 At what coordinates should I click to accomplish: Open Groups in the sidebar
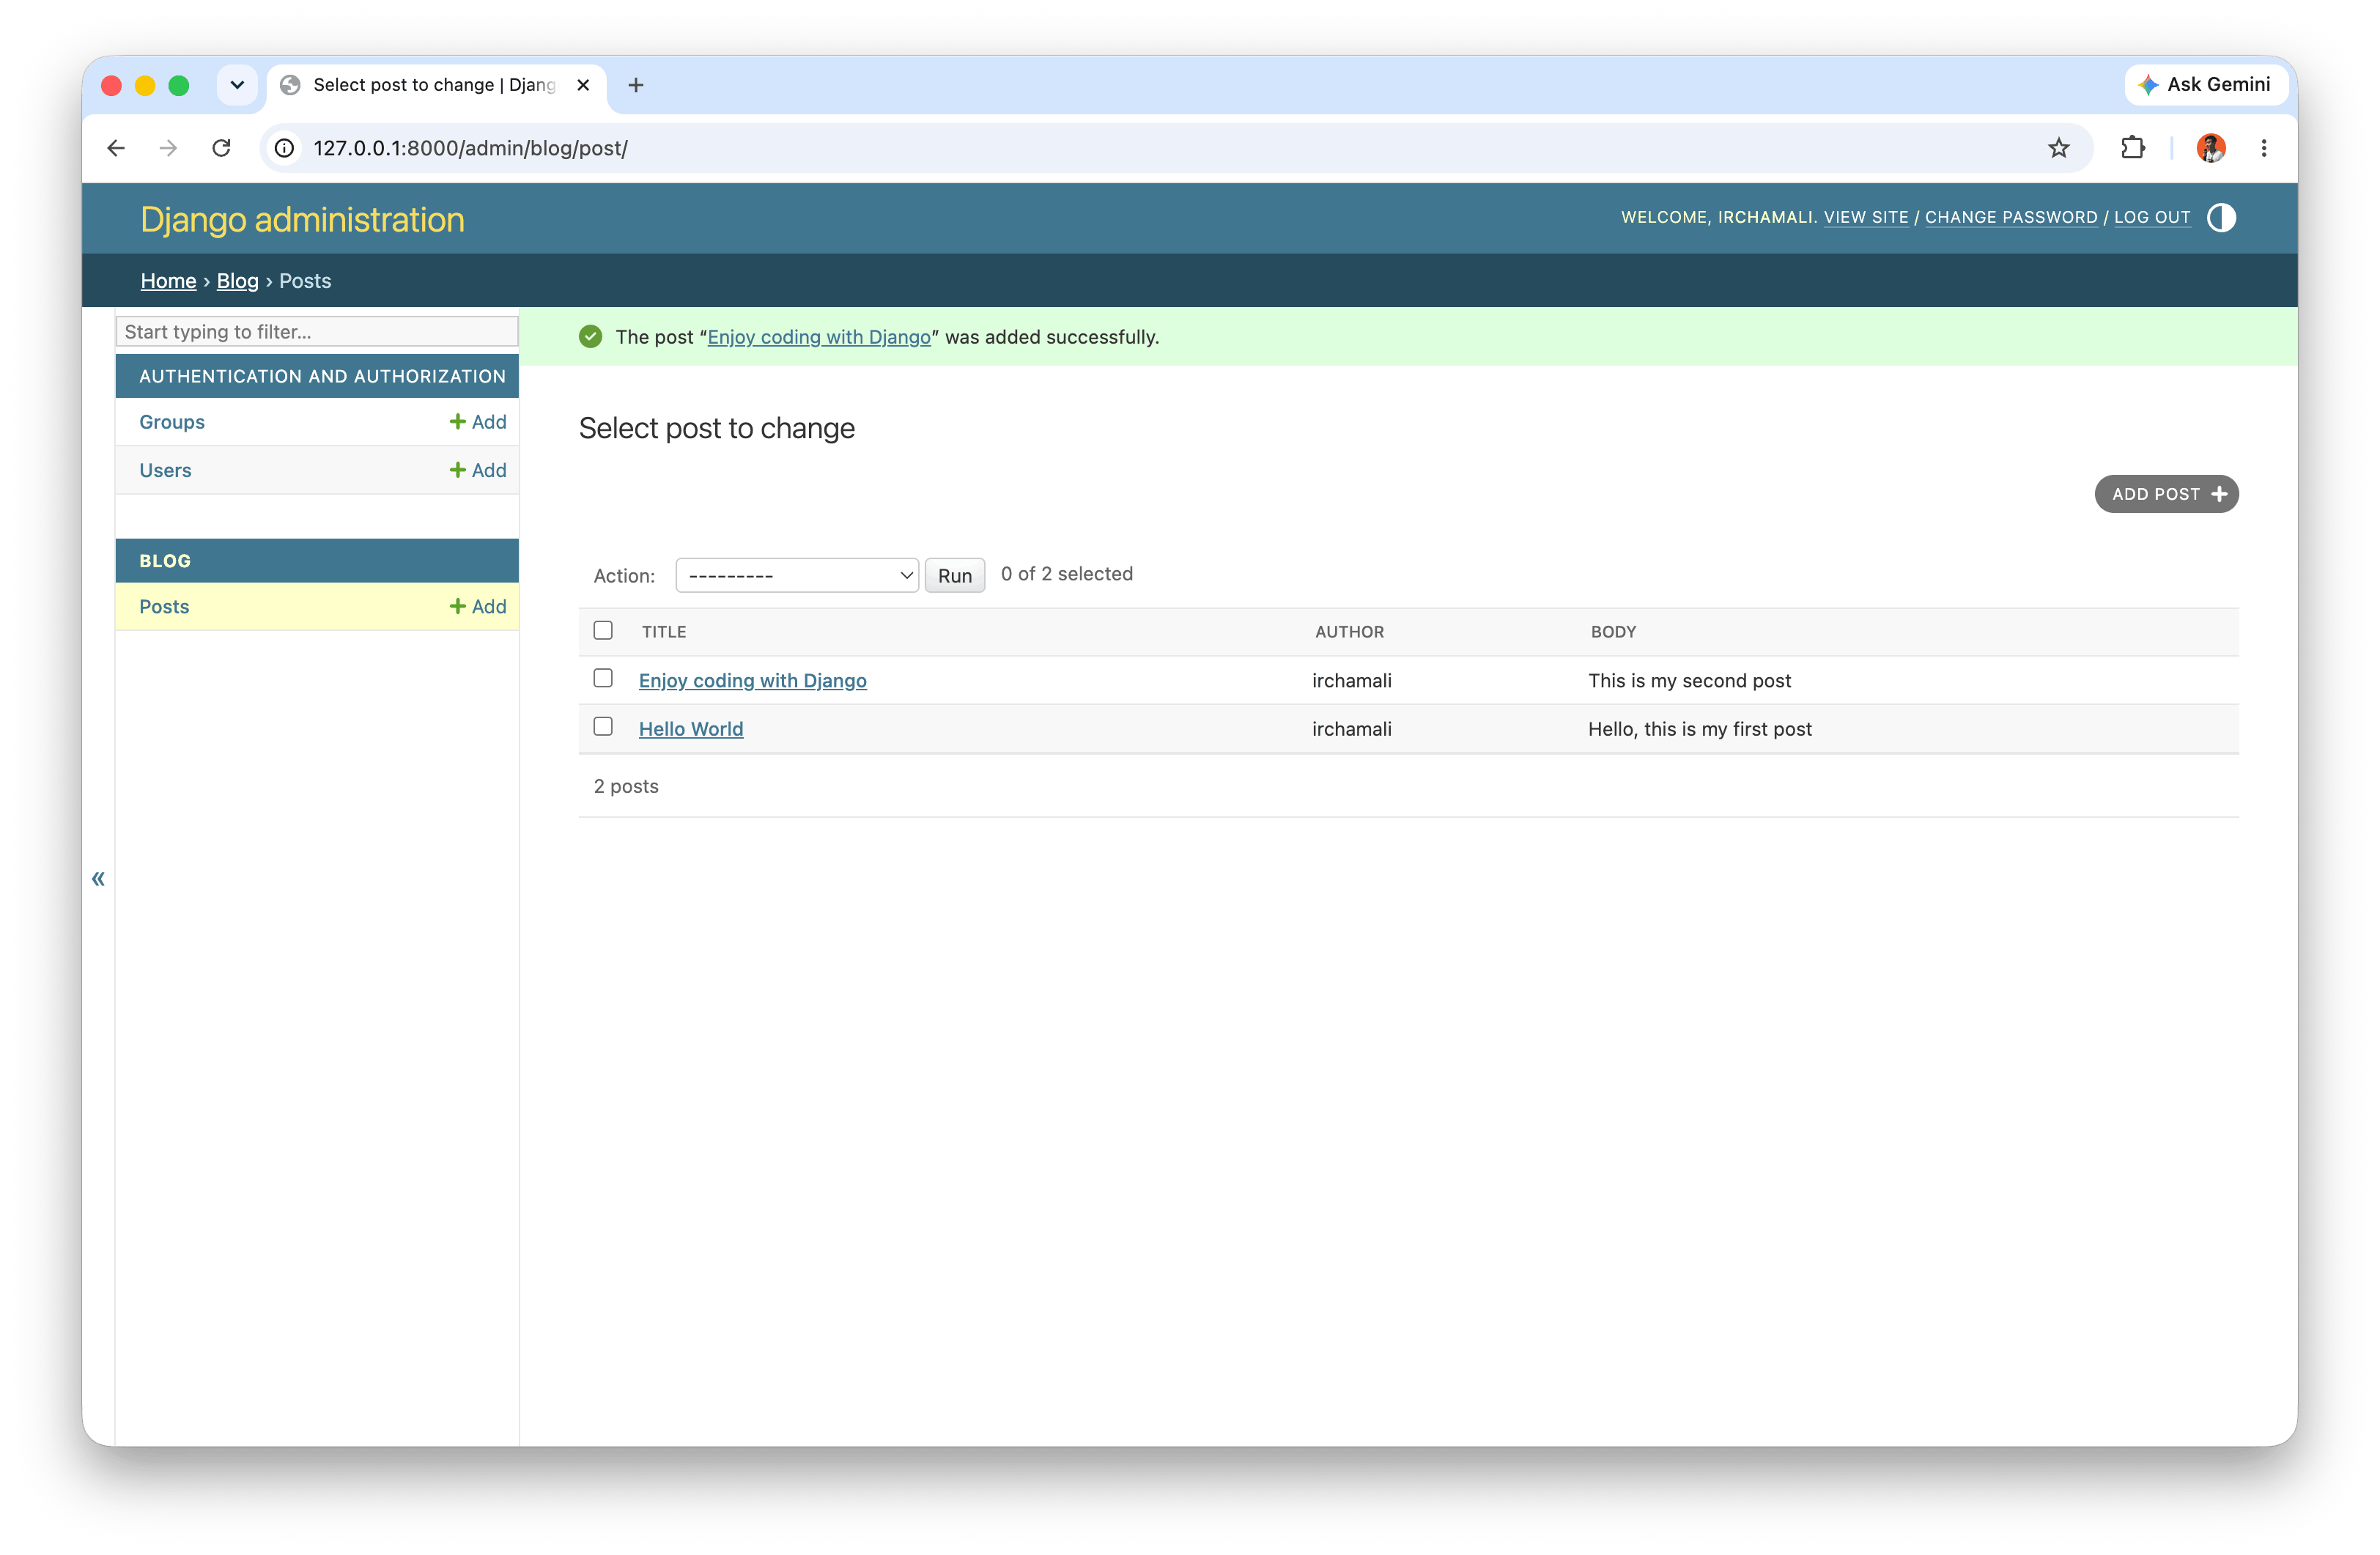pos(172,422)
